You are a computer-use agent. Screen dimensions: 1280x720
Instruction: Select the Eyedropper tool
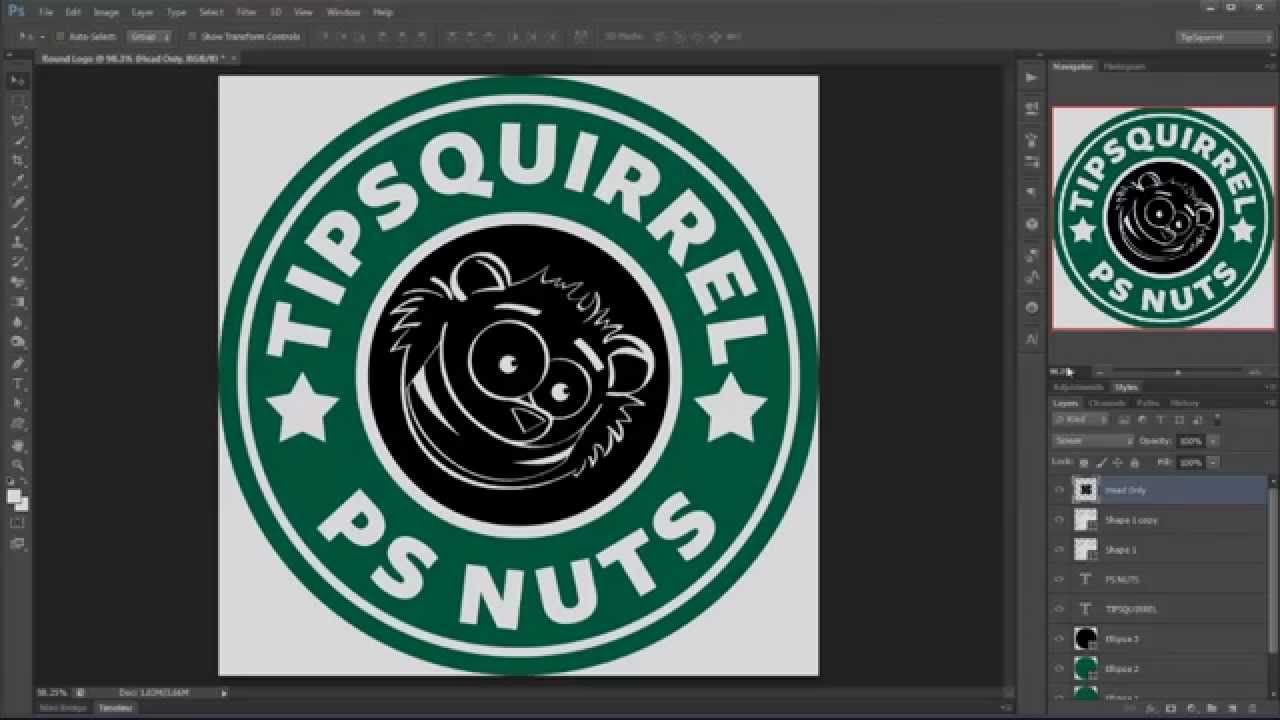point(18,181)
